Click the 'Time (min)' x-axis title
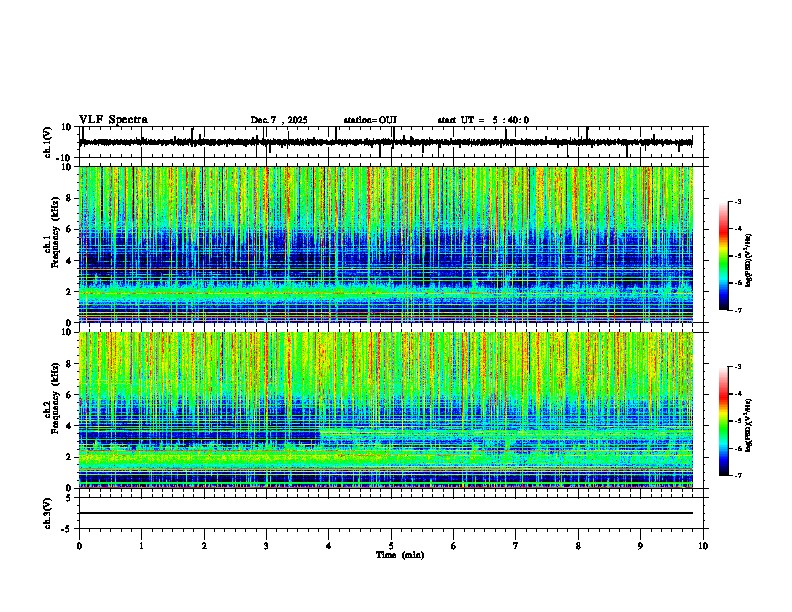 tap(400, 555)
